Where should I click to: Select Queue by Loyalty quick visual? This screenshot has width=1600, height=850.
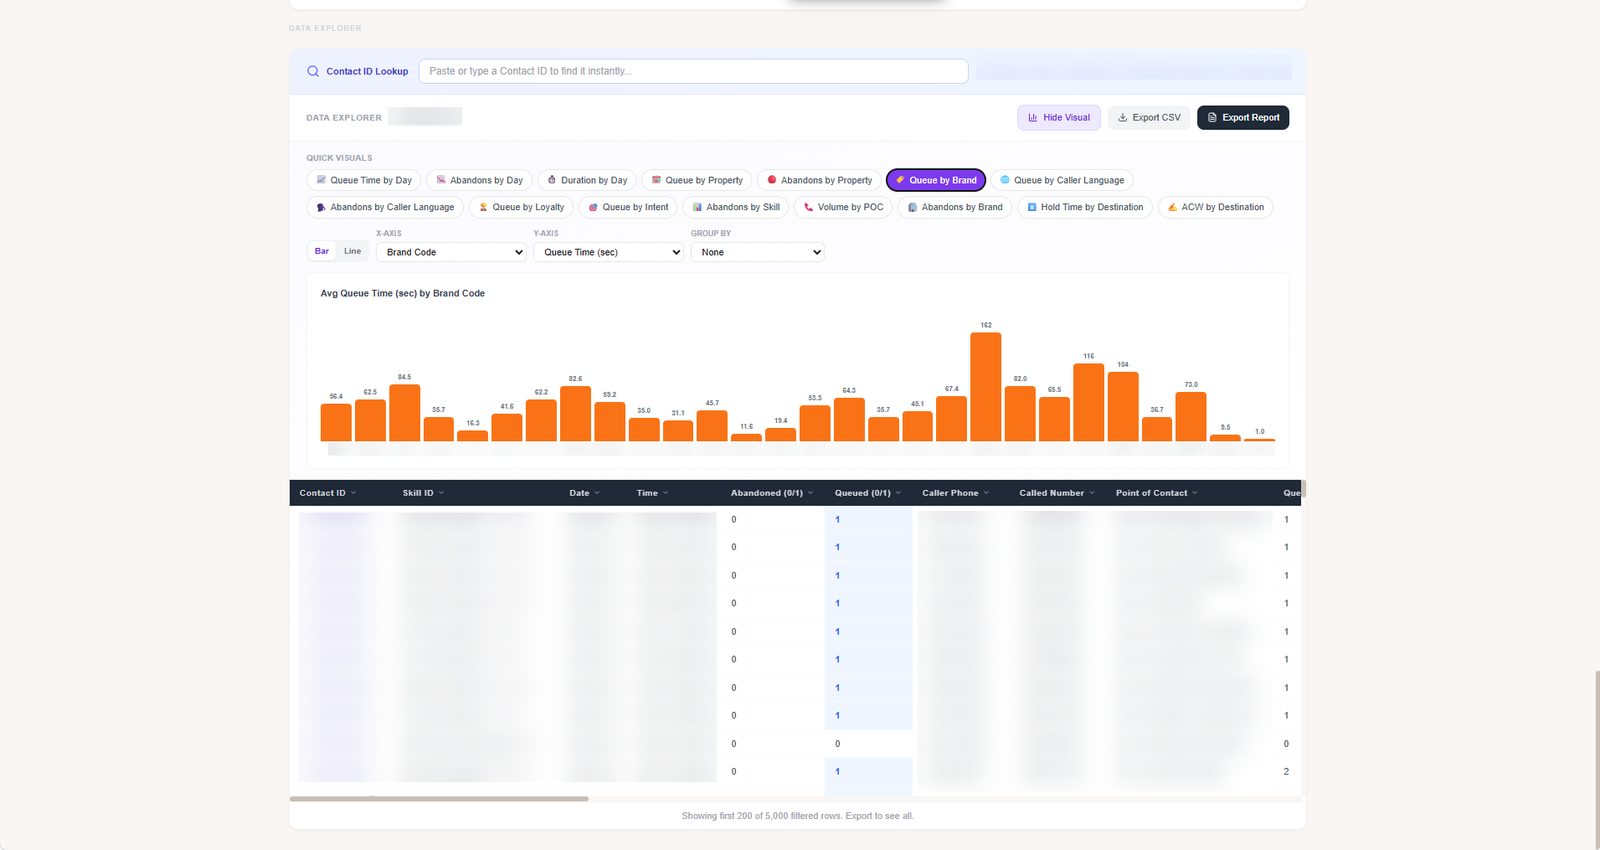(x=521, y=207)
